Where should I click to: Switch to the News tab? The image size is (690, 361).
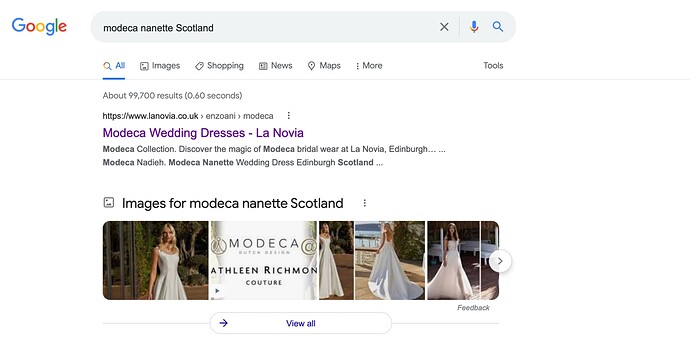[275, 66]
